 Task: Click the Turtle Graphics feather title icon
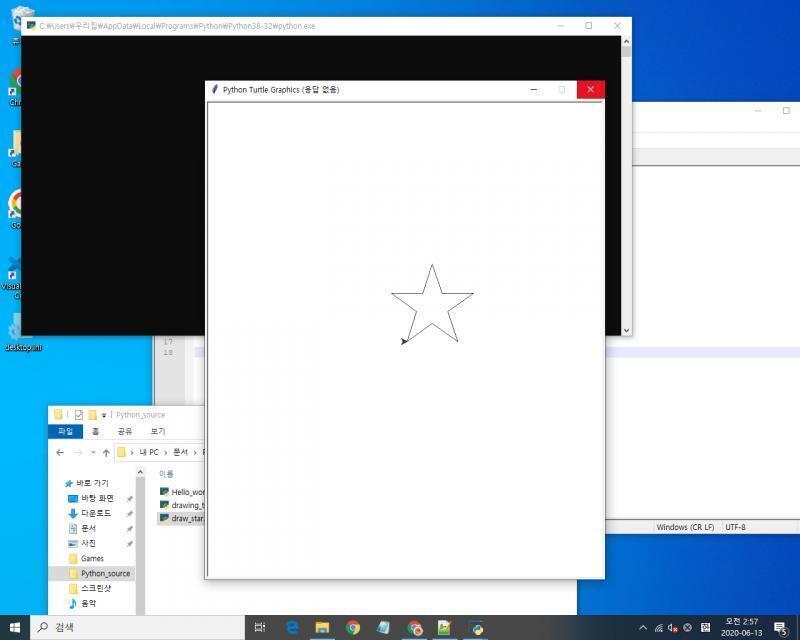tap(215, 89)
